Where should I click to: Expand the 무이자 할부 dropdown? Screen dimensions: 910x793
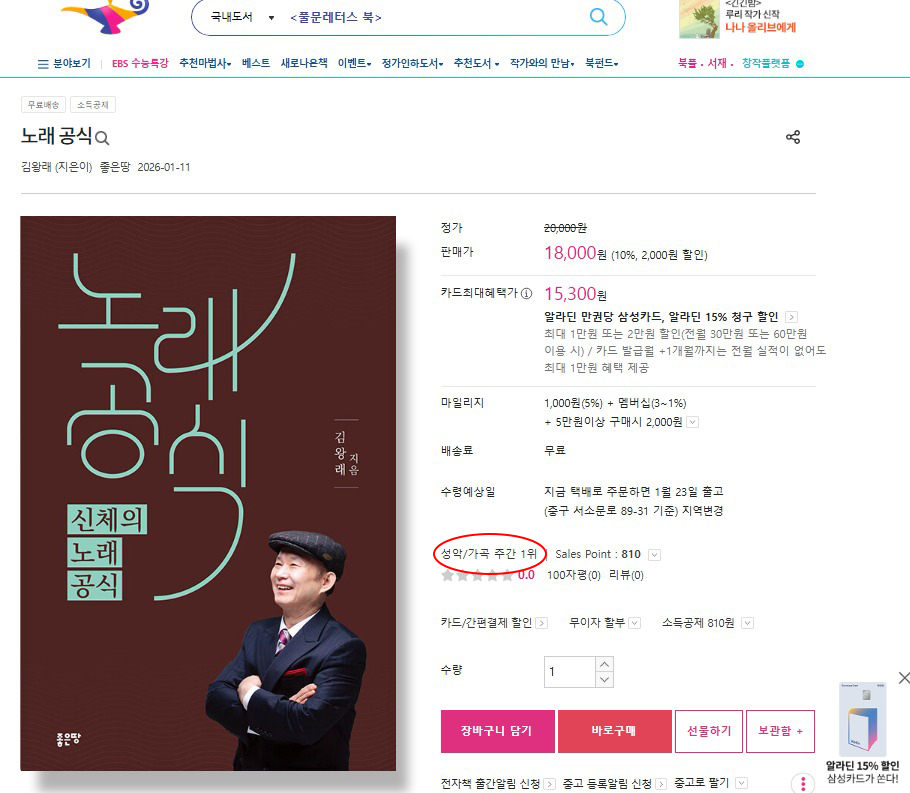634,623
